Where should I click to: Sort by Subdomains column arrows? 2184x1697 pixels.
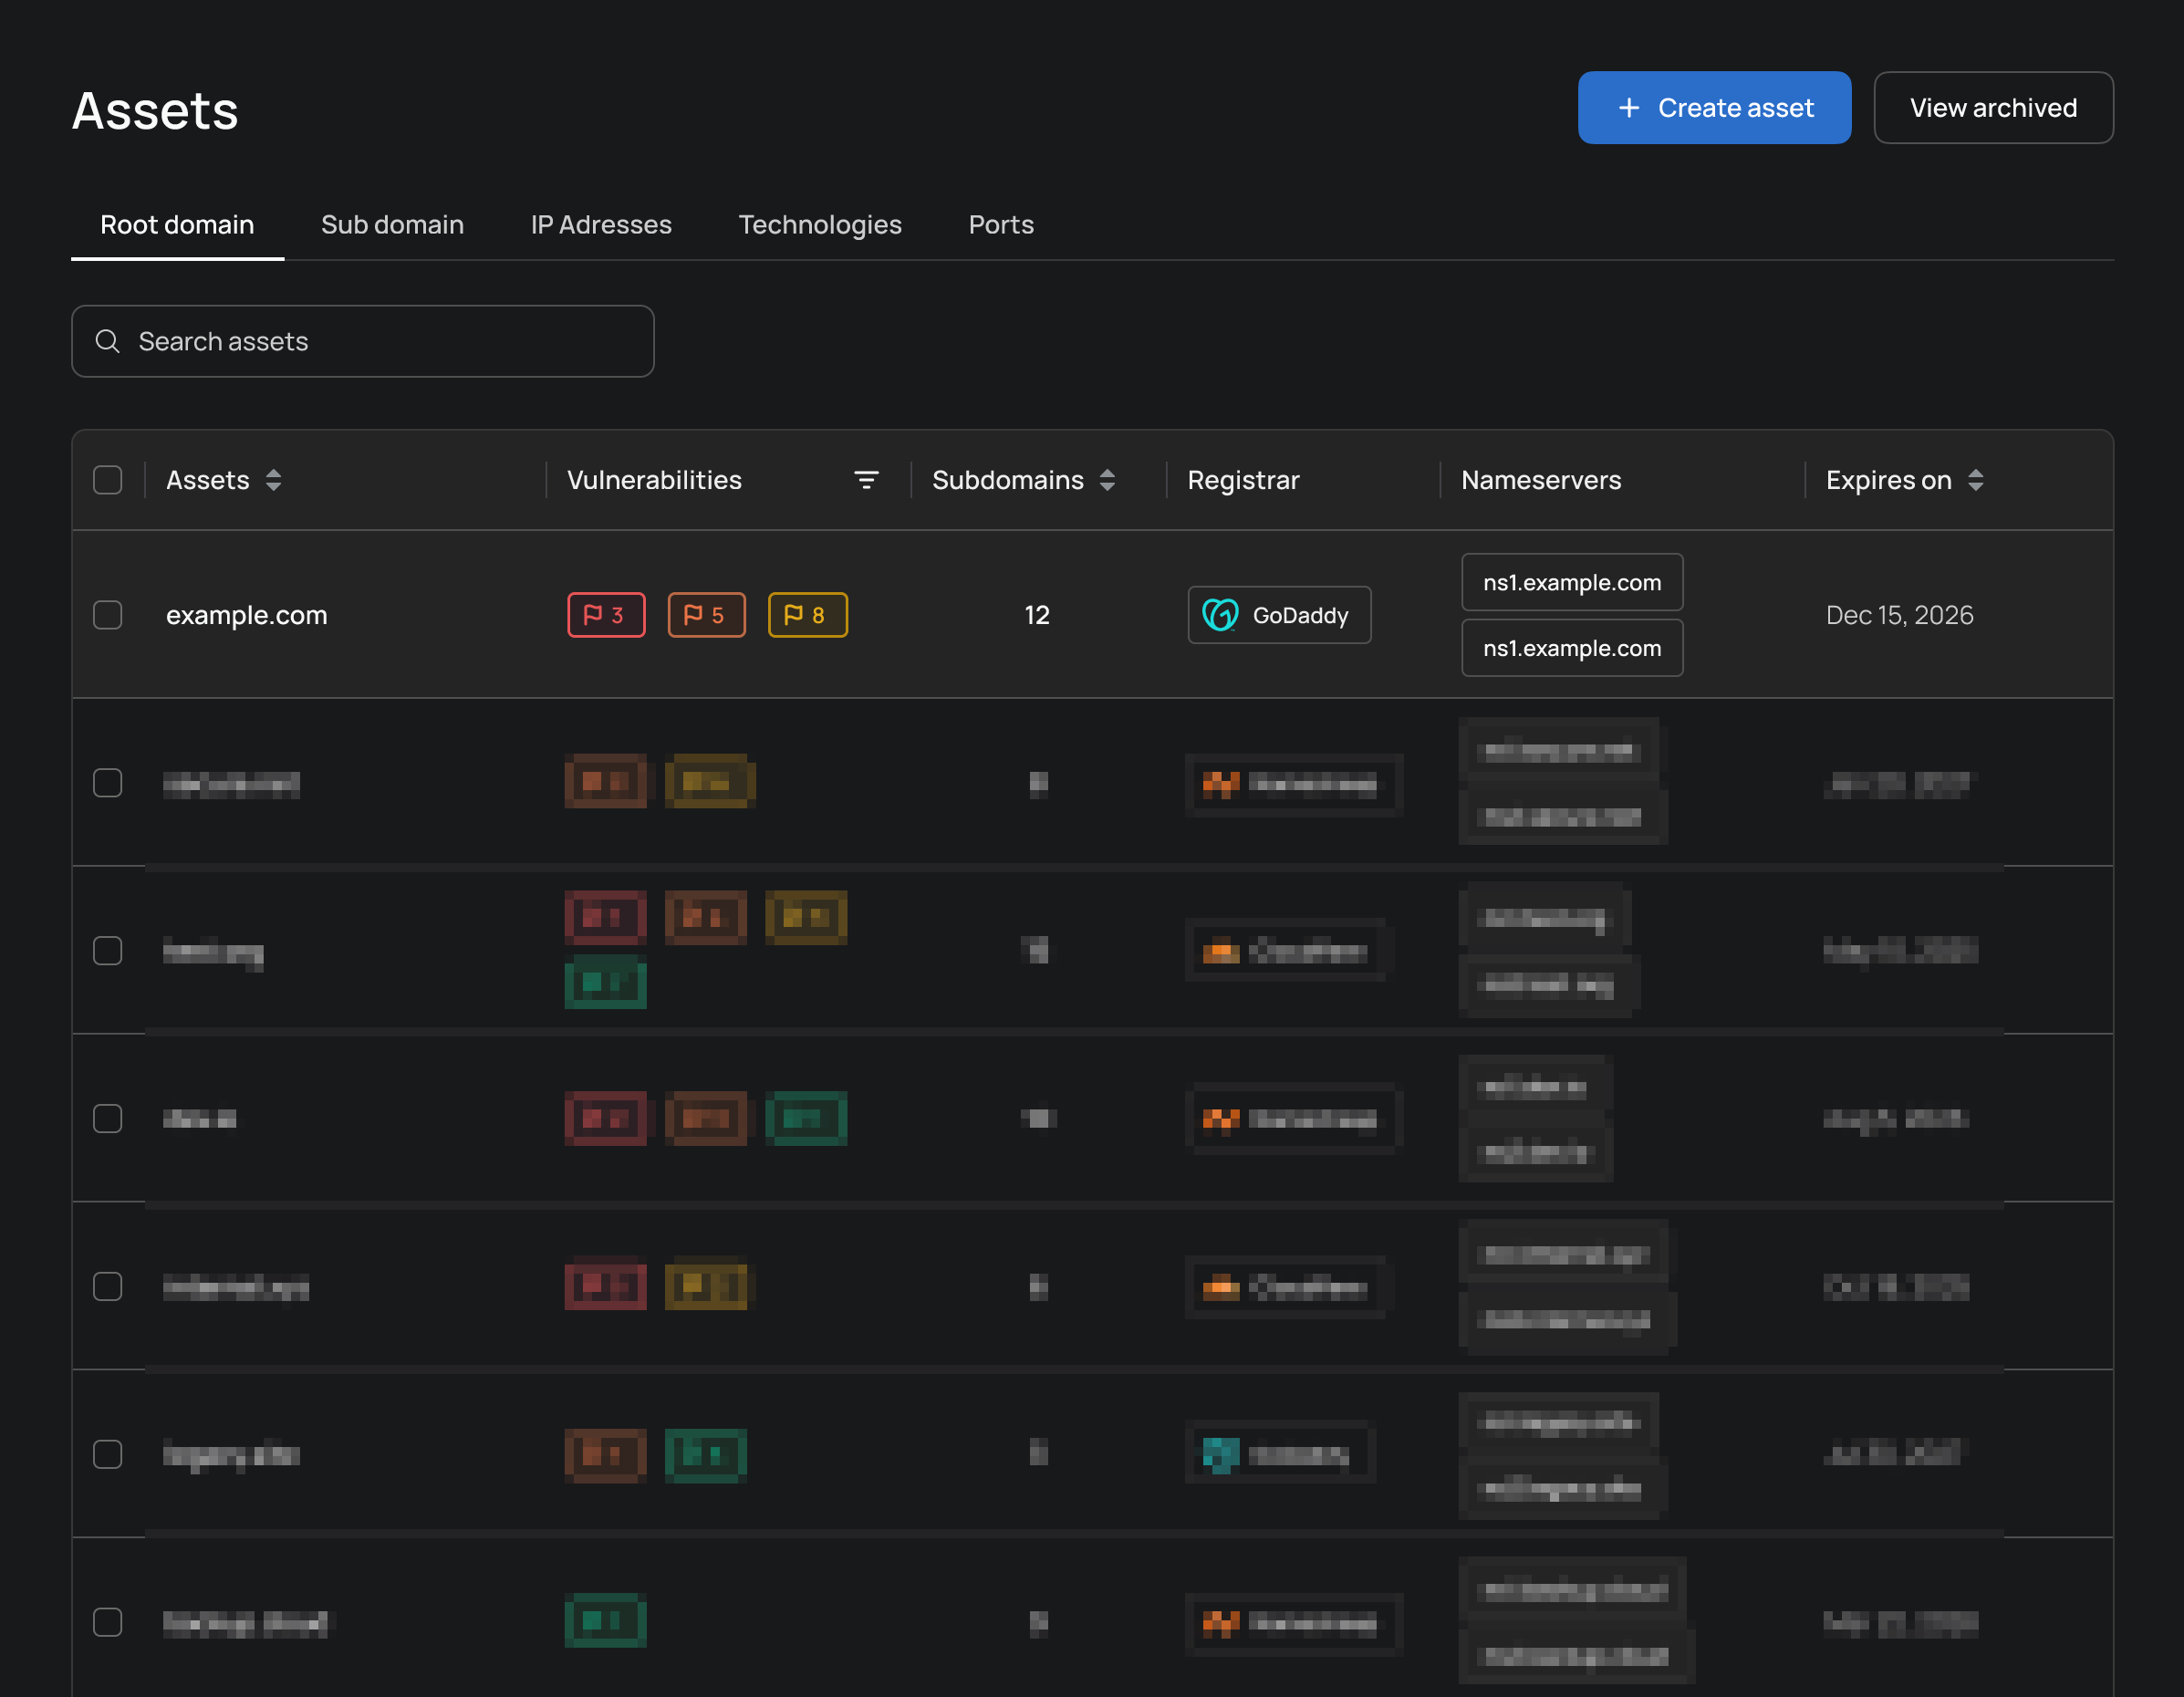(x=1107, y=480)
